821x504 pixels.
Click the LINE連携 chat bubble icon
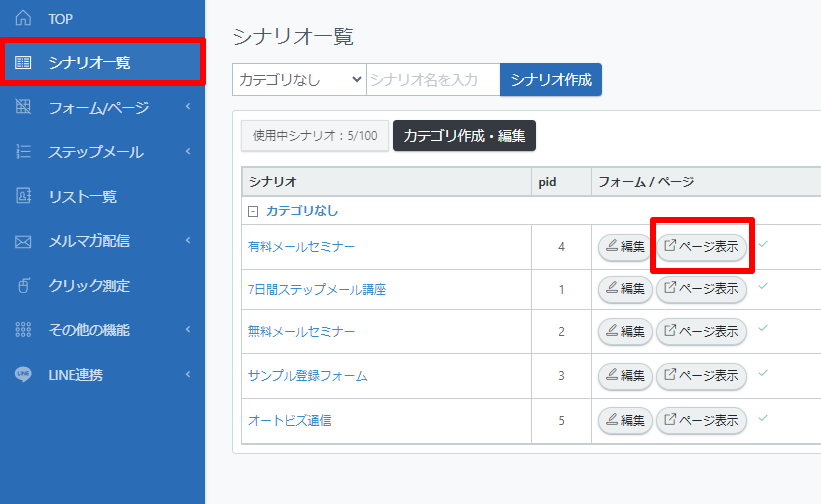click(x=24, y=374)
